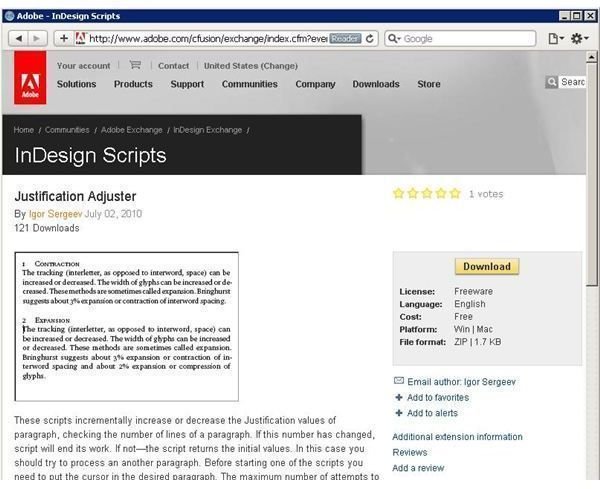Open the Reviews link
Screen dimensions: 600x489
click(x=410, y=452)
